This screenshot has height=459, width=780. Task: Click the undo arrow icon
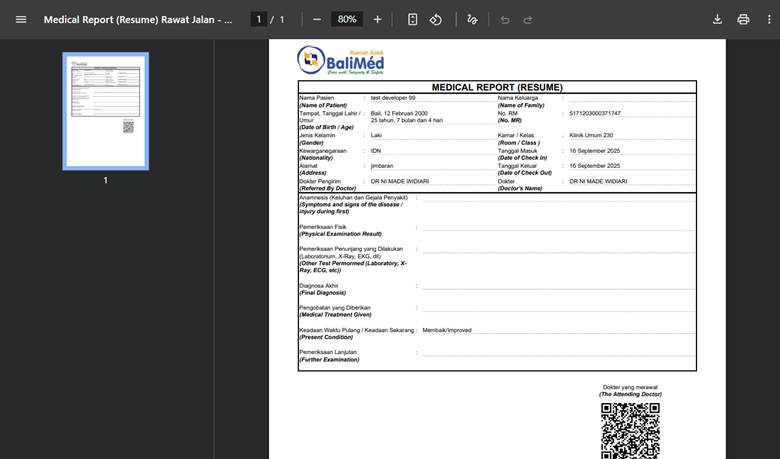click(505, 19)
